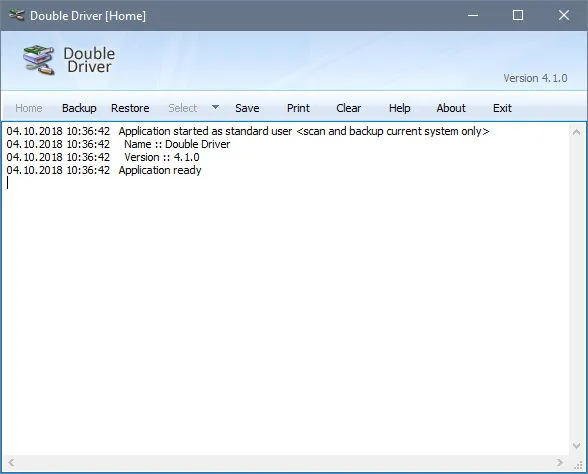Viewport: 588px width, 474px height.
Task: Click the vertical scrollbar up arrow
Action: pos(576,132)
